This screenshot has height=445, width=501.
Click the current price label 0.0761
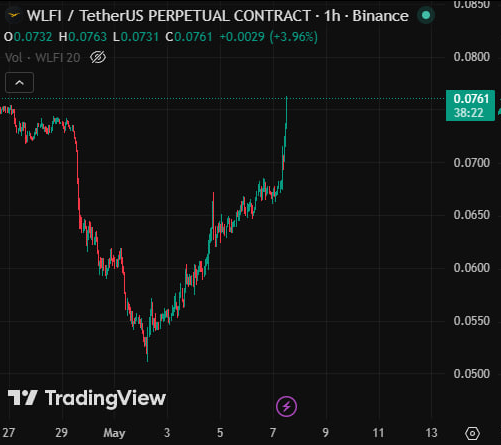[x=471, y=99]
